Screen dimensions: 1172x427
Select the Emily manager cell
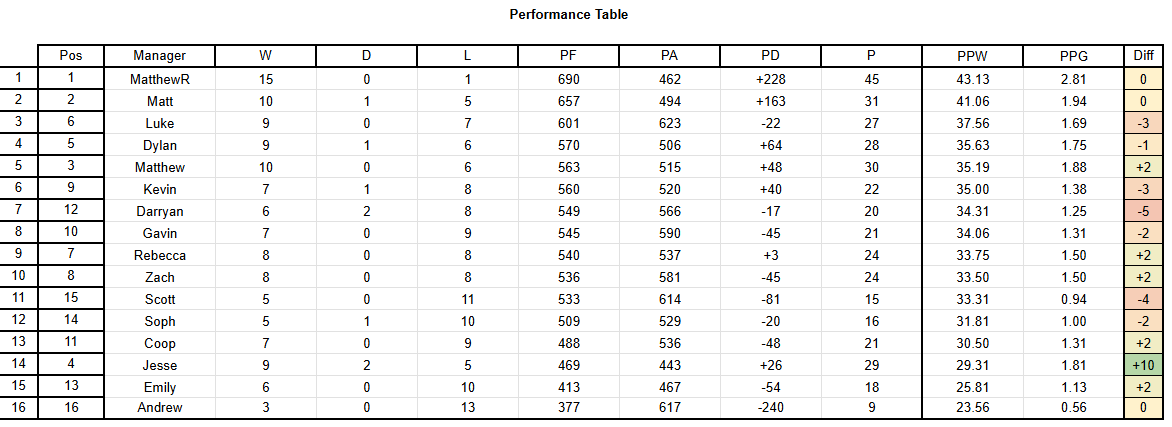159,386
